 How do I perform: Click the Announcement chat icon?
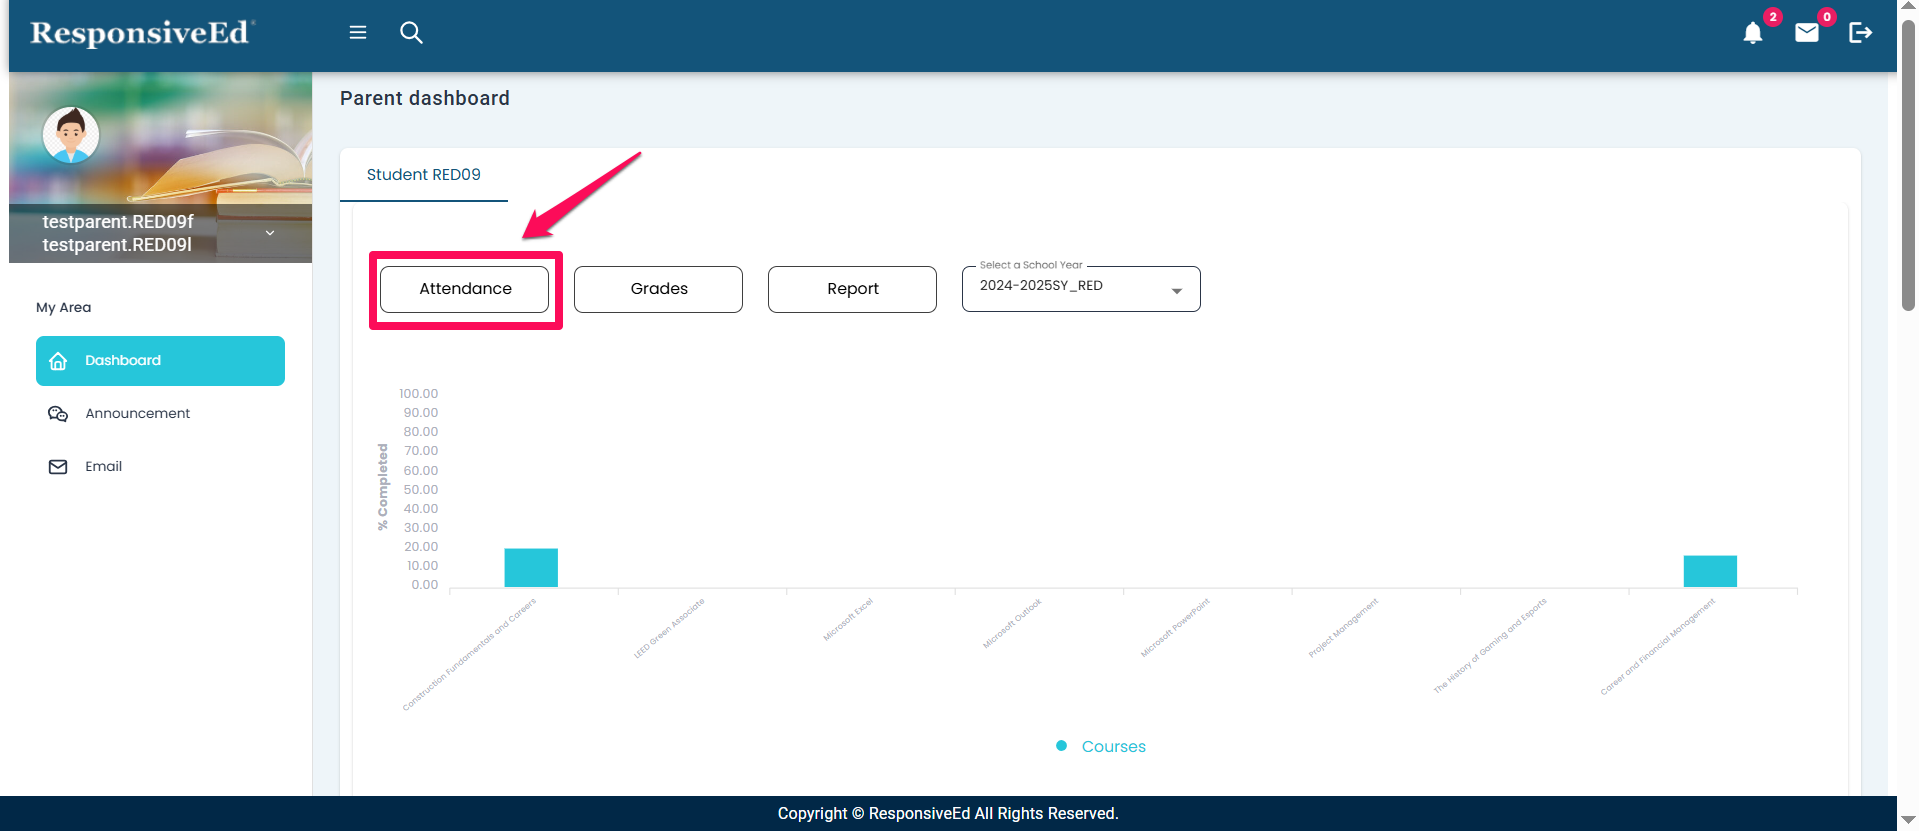pyautogui.click(x=58, y=414)
